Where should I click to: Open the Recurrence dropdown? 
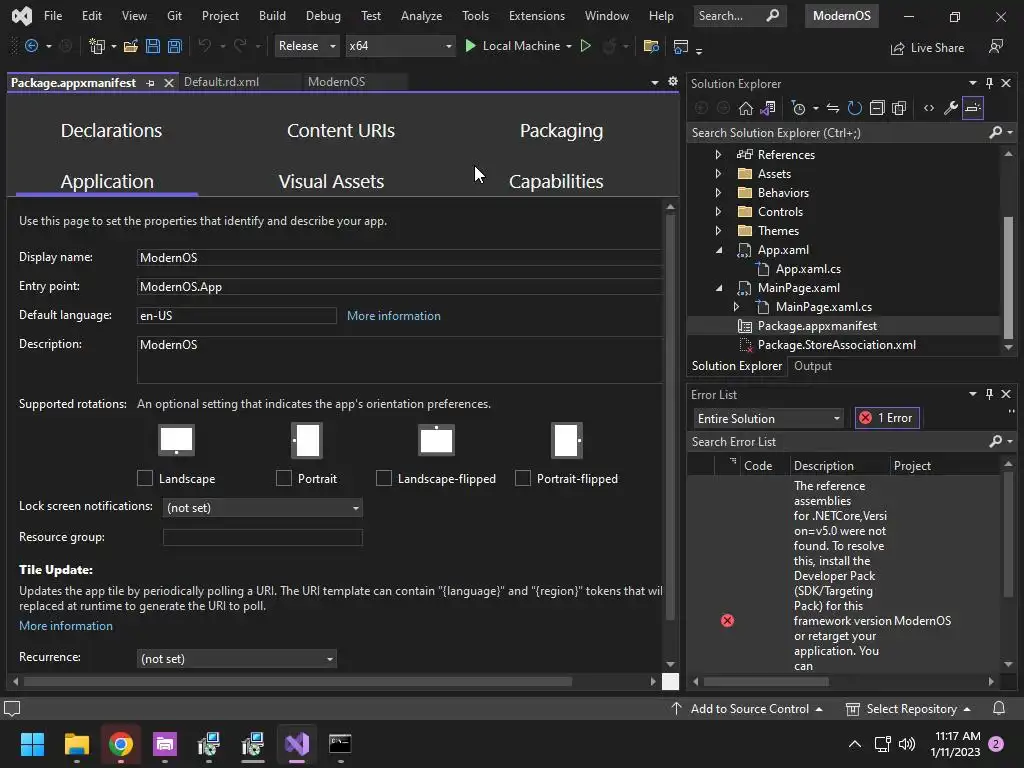pos(236,659)
